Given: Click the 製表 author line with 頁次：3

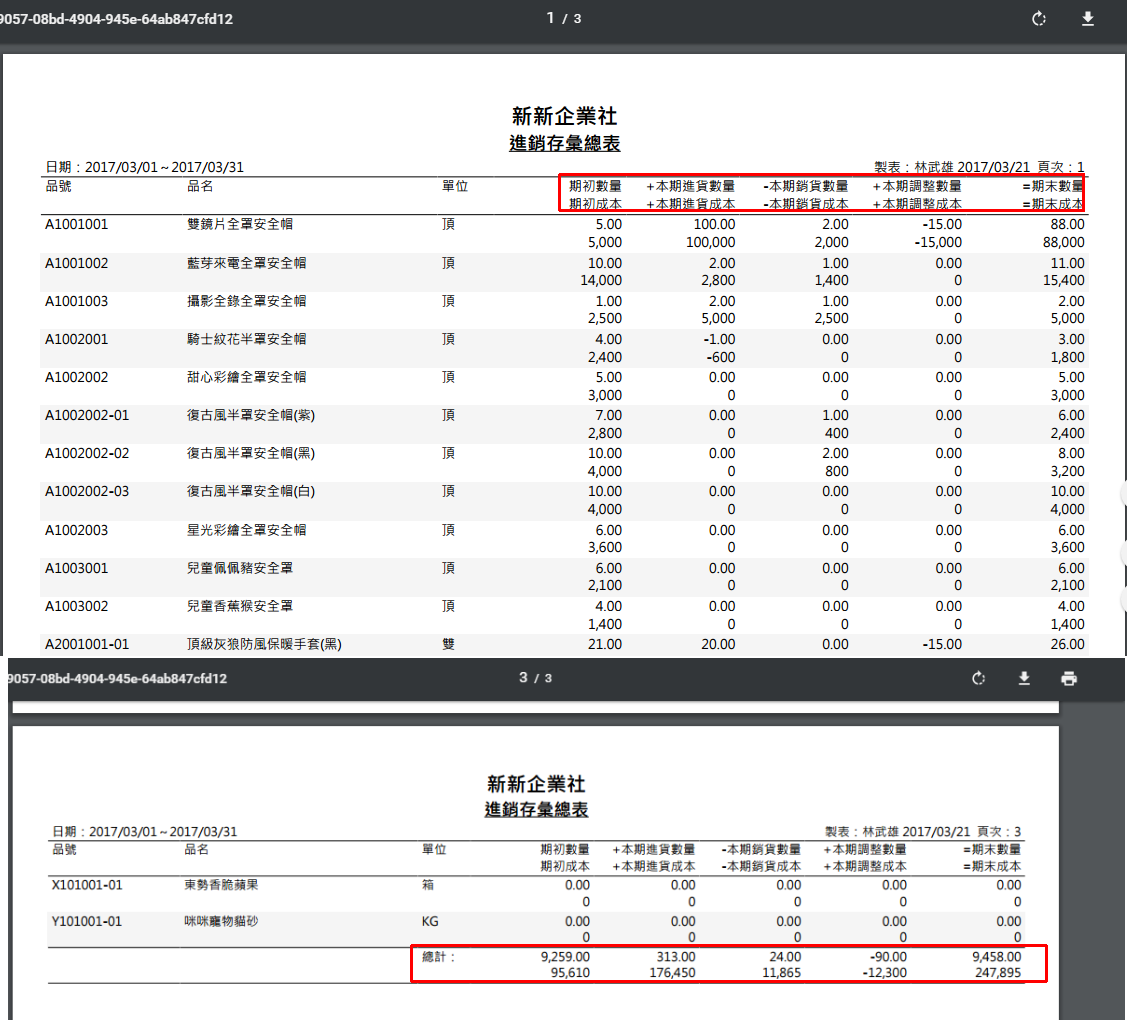Looking at the screenshot, I should point(923,832).
